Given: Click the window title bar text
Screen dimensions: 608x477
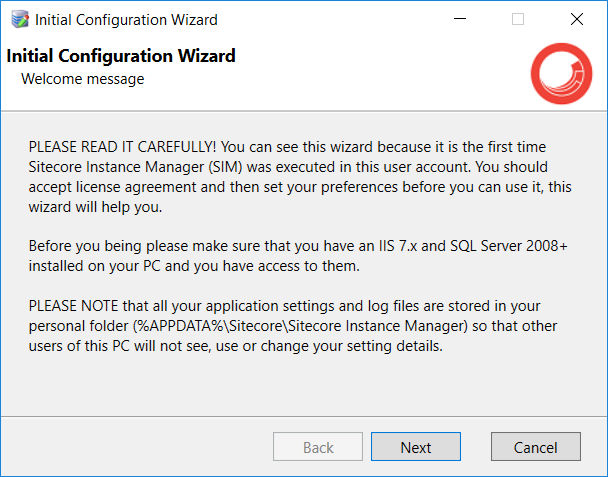Looking at the screenshot, I should click(126, 20).
